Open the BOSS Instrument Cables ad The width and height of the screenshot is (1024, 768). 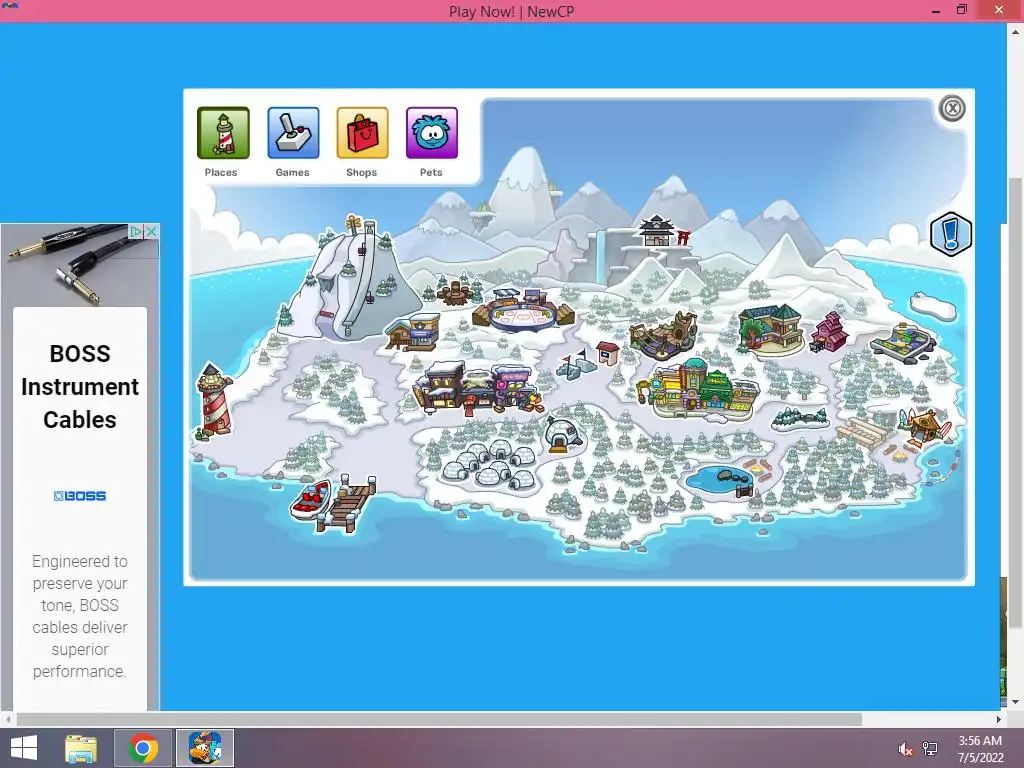(80, 387)
